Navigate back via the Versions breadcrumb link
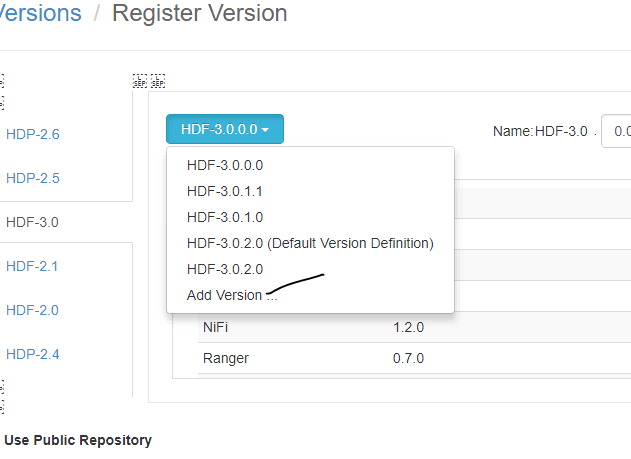The image size is (631, 459). point(40,14)
